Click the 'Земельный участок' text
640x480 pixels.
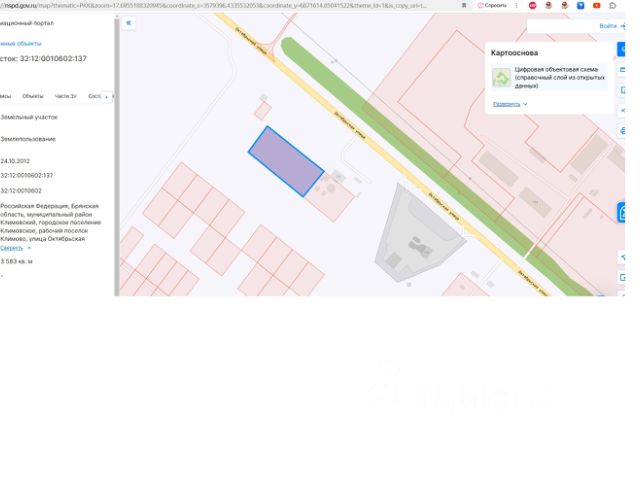(x=29, y=117)
